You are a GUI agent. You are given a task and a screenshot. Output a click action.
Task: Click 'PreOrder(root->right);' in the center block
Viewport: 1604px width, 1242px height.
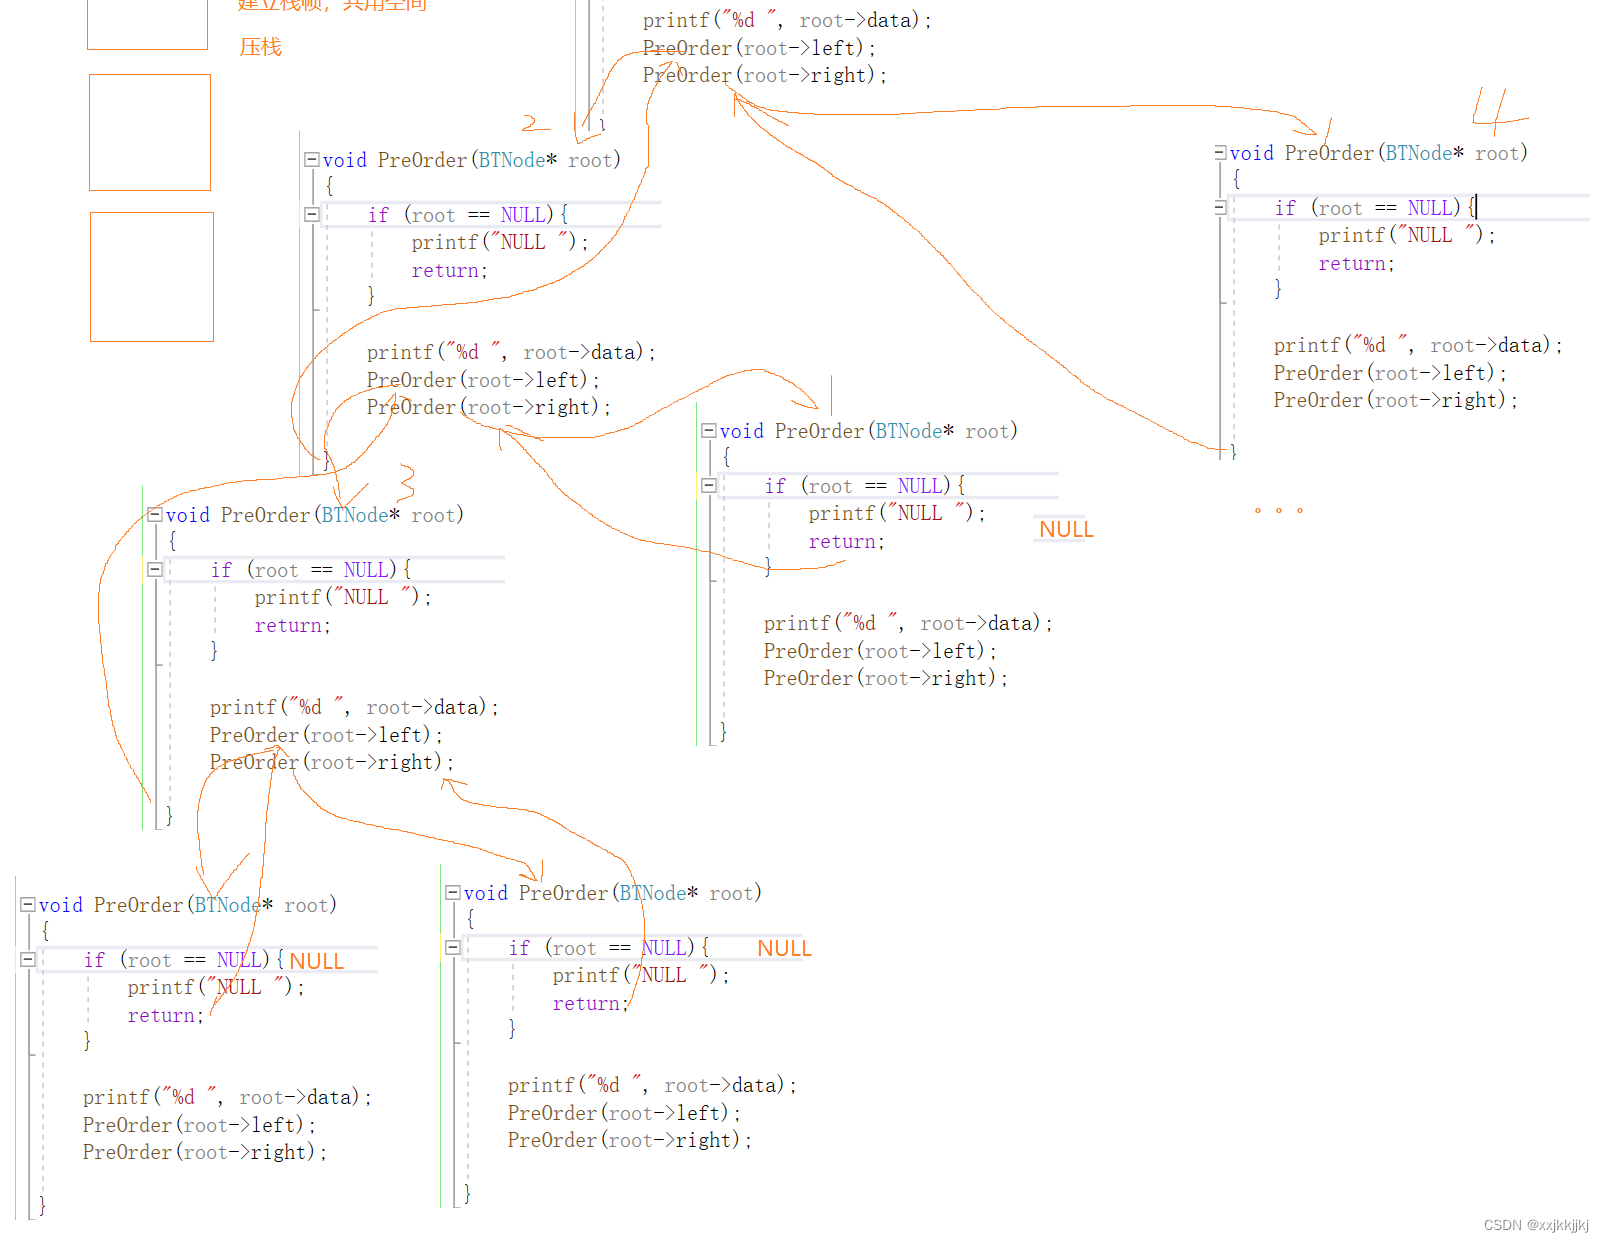click(x=886, y=678)
